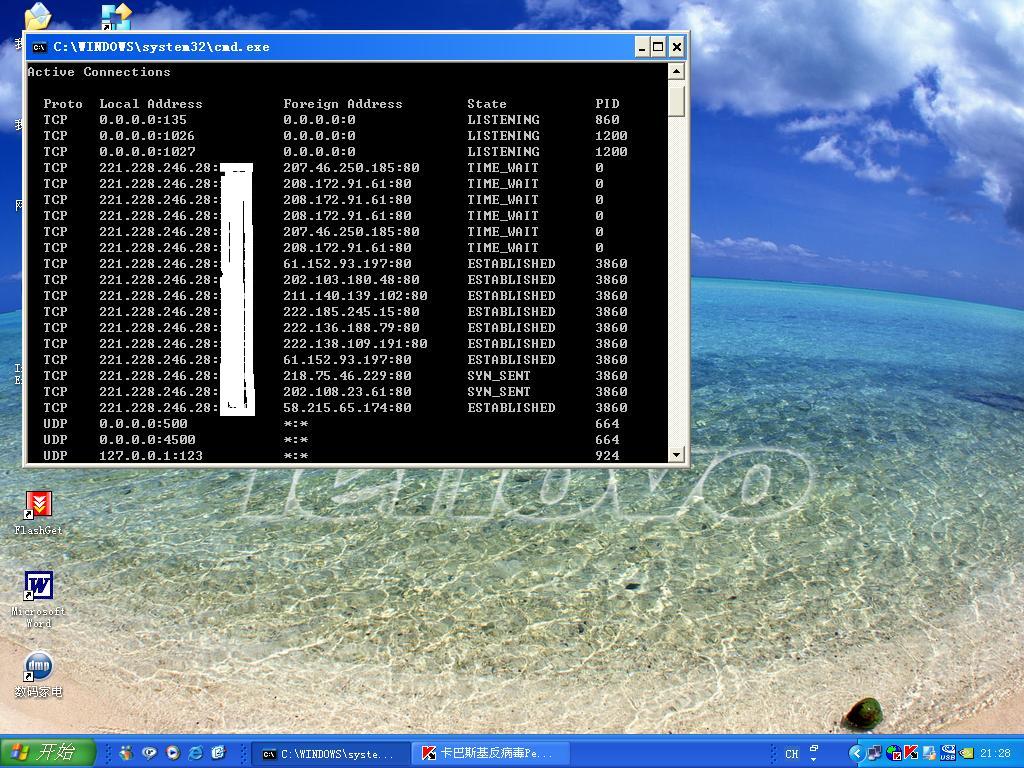1024x768 pixels.
Task: Launch MSN Messenger from the quick launch
Action: point(125,753)
